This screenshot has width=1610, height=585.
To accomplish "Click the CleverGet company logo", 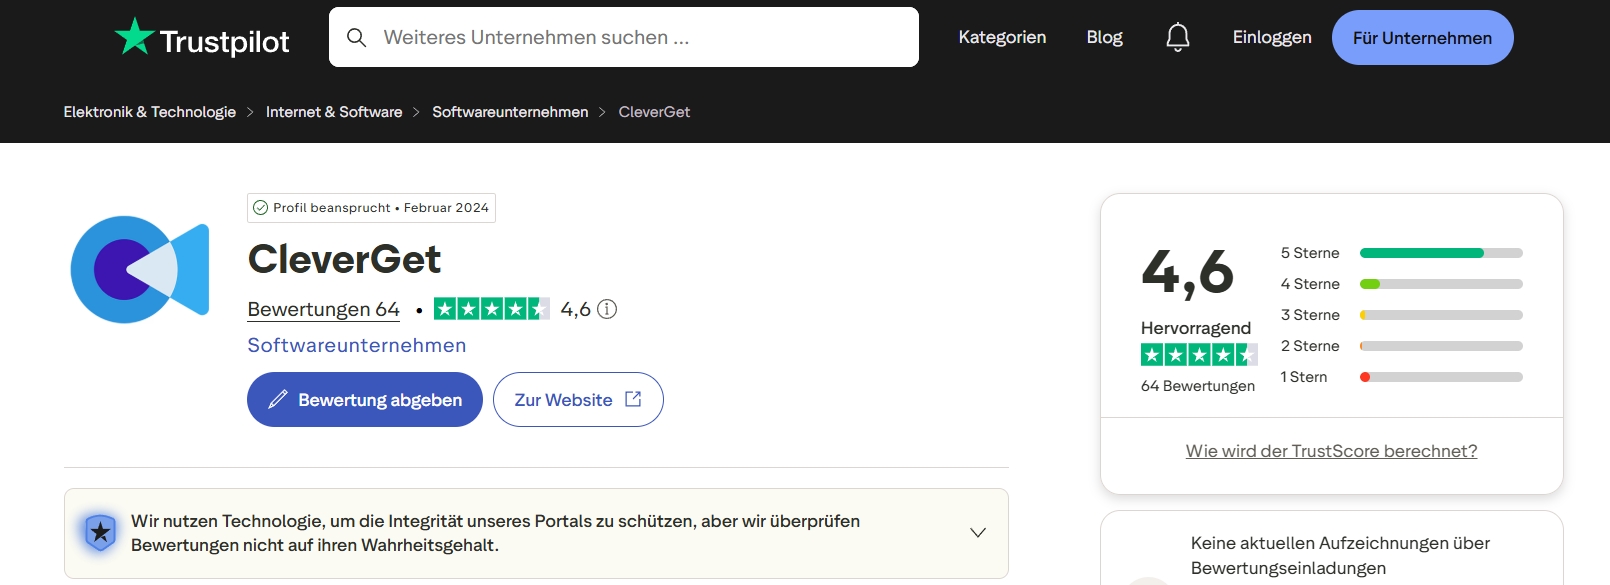I will click(140, 269).
